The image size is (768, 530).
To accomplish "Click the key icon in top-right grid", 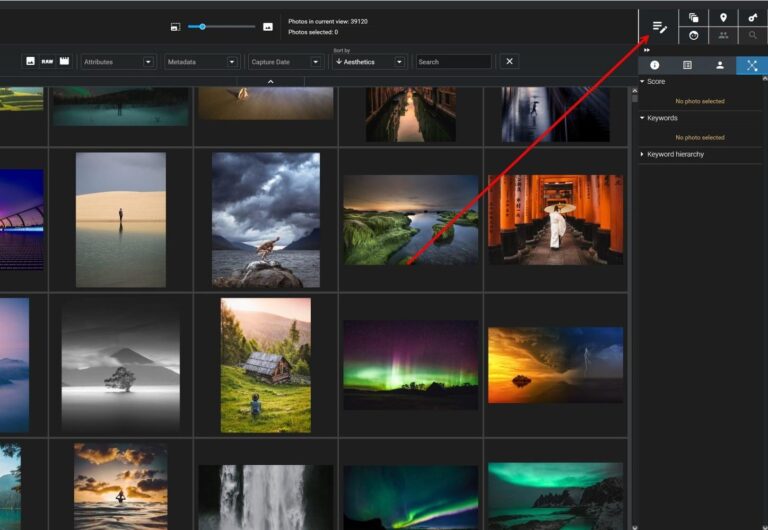I will click(x=752, y=18).
